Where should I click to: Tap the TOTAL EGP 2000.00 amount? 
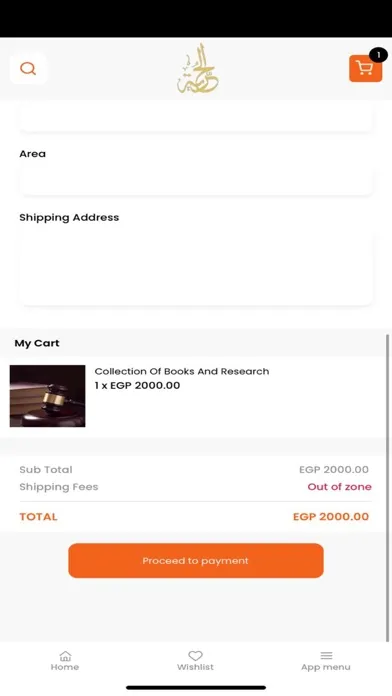click(x=331, y=517)
